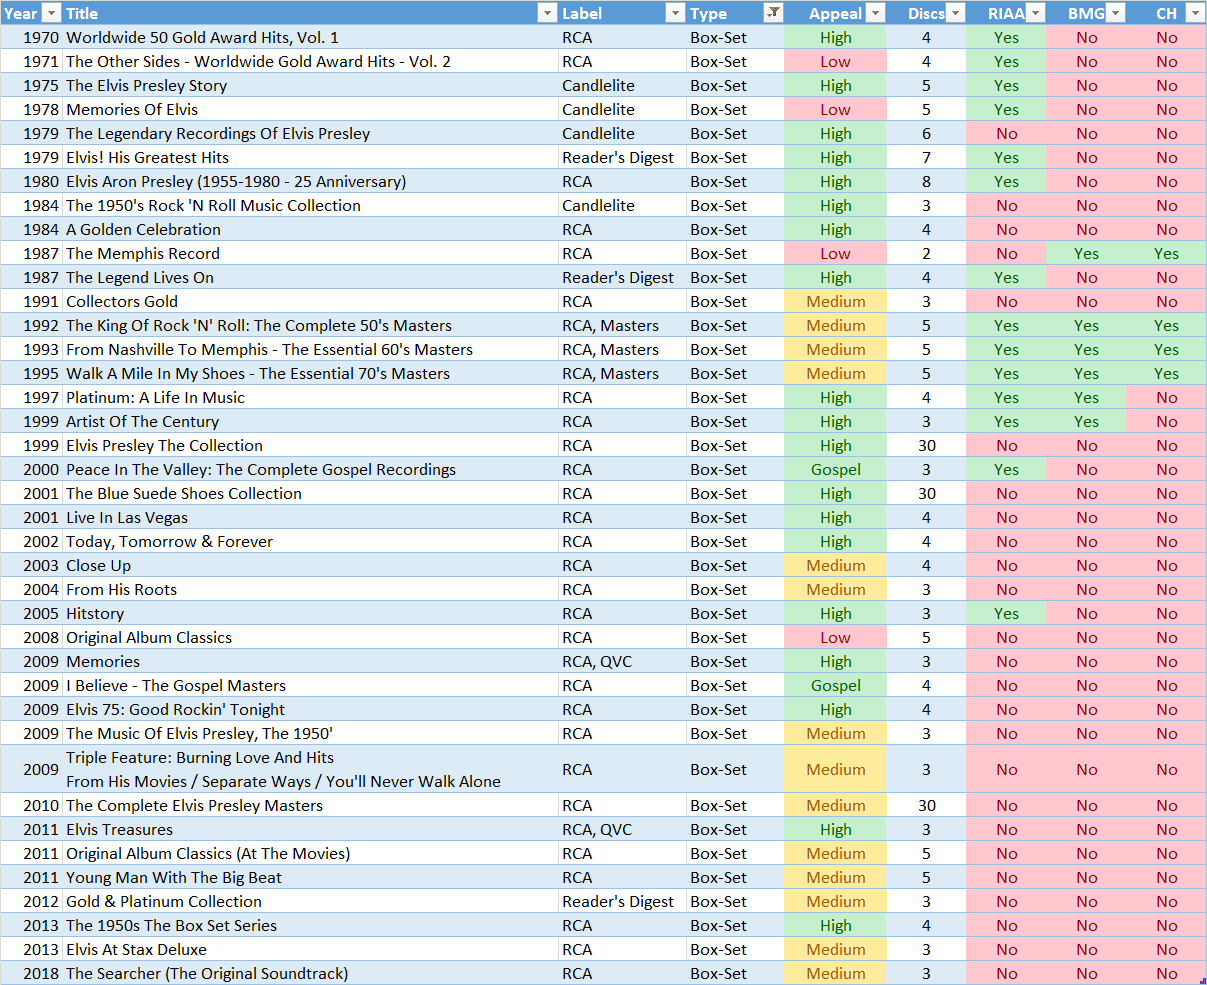Click the title 'The Elvis Presley Story'
The width and height of the screenshot is (1207, 985).
click(146, 85)
